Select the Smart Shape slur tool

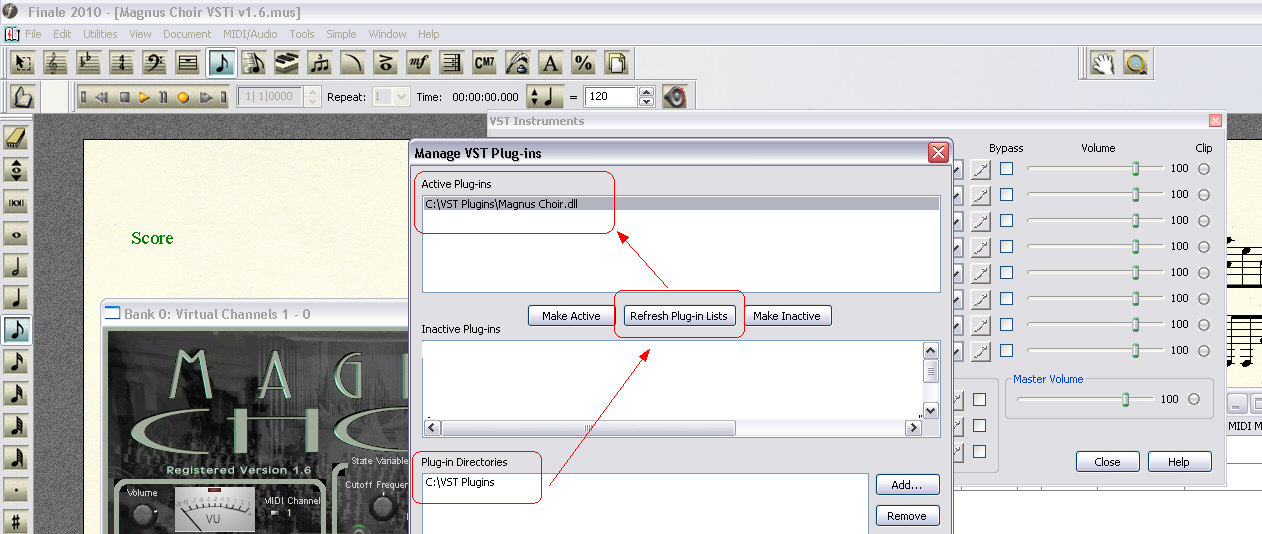tap(353, 63)
